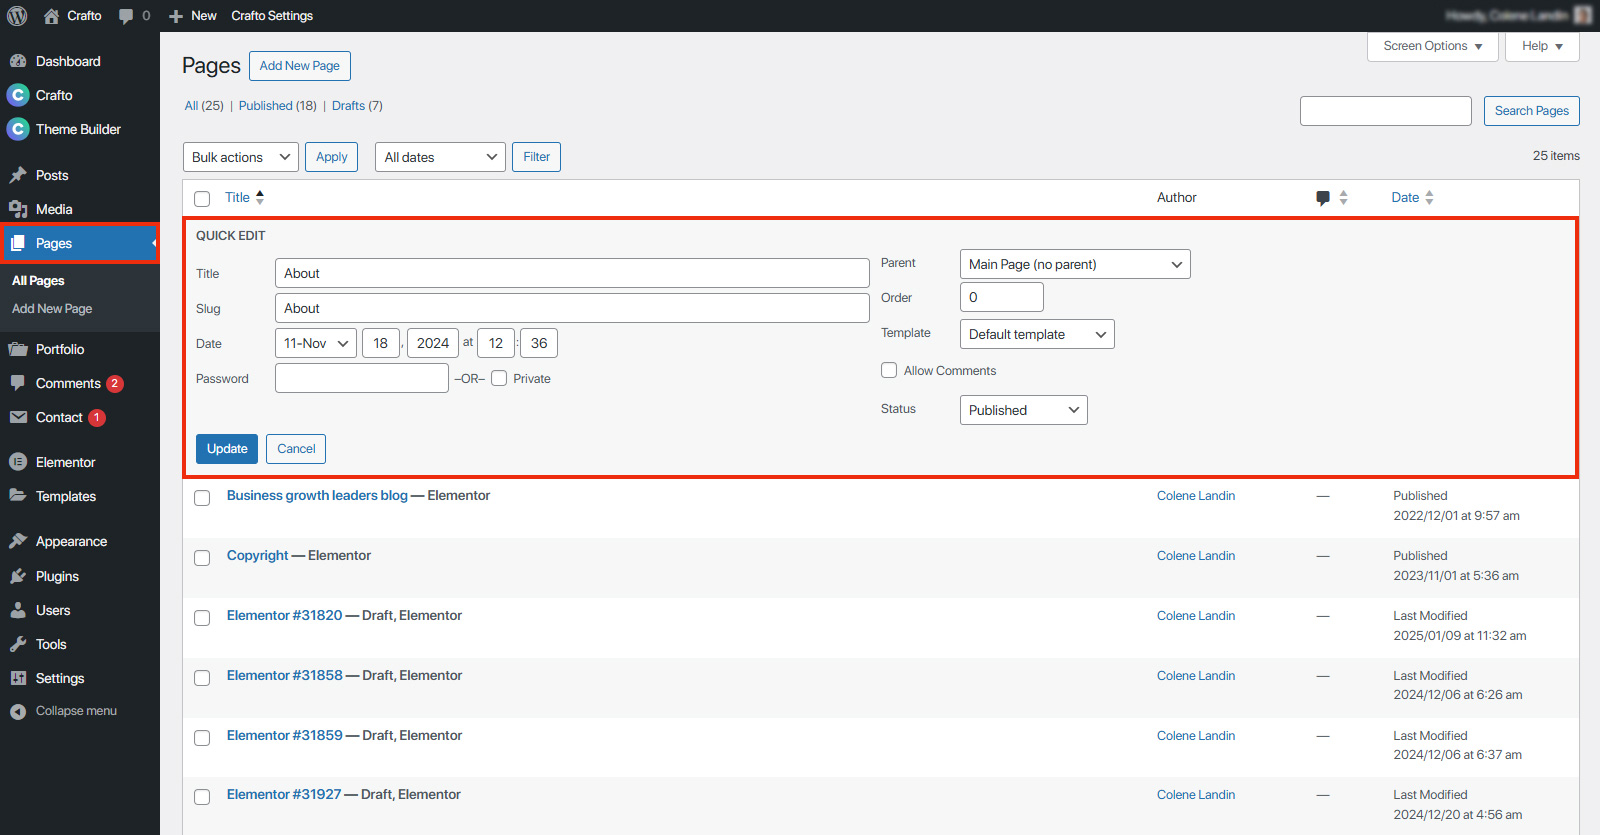This screenshot has height=835, width=1600.
Task: Click the Password input field
Action: point(362,378)
